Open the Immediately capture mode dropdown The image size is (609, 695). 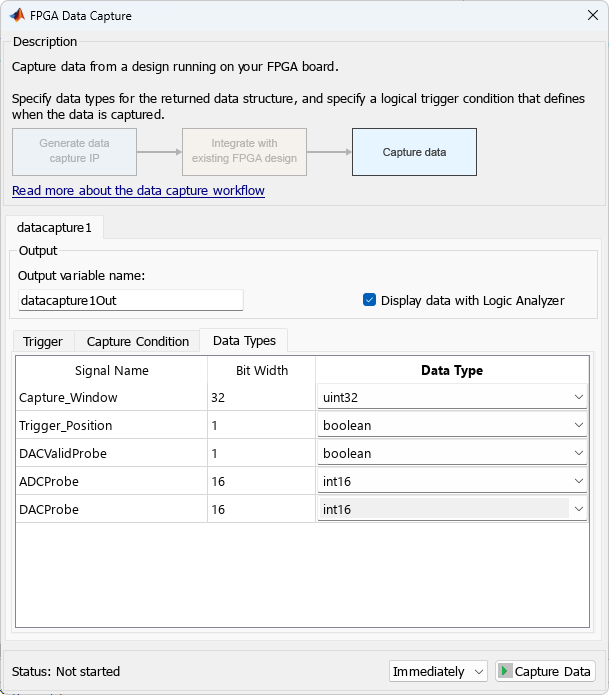click(438, 671)
